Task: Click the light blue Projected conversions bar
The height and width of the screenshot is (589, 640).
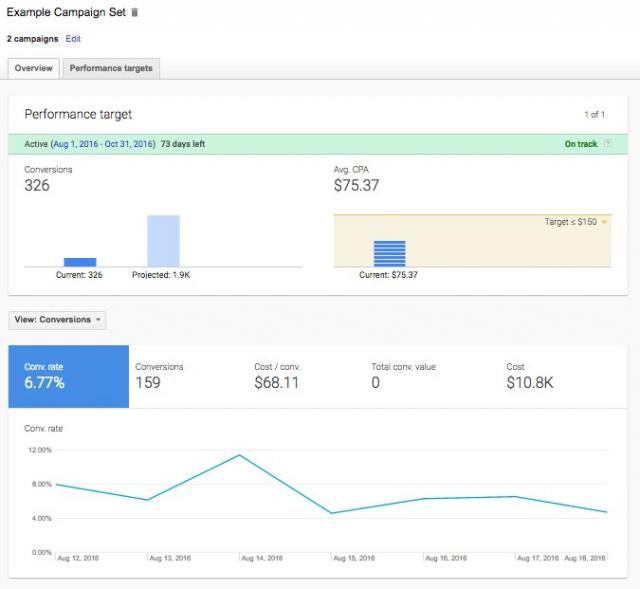Action: coord(163,241)
